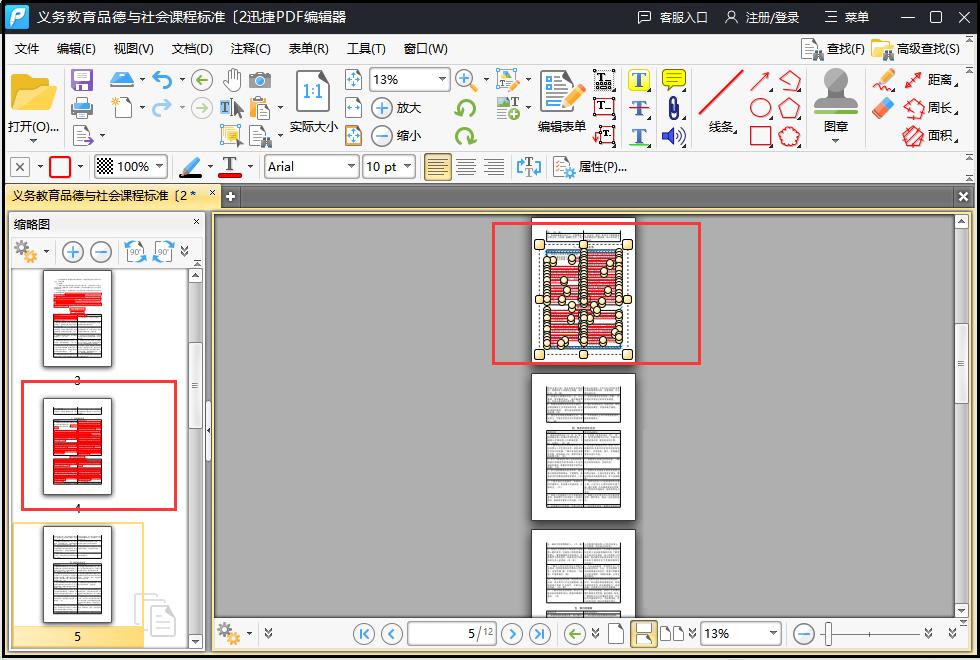This screenshot has width=980, height=660.
Task: Select the Hand pan tool
Action: point(232,80)
